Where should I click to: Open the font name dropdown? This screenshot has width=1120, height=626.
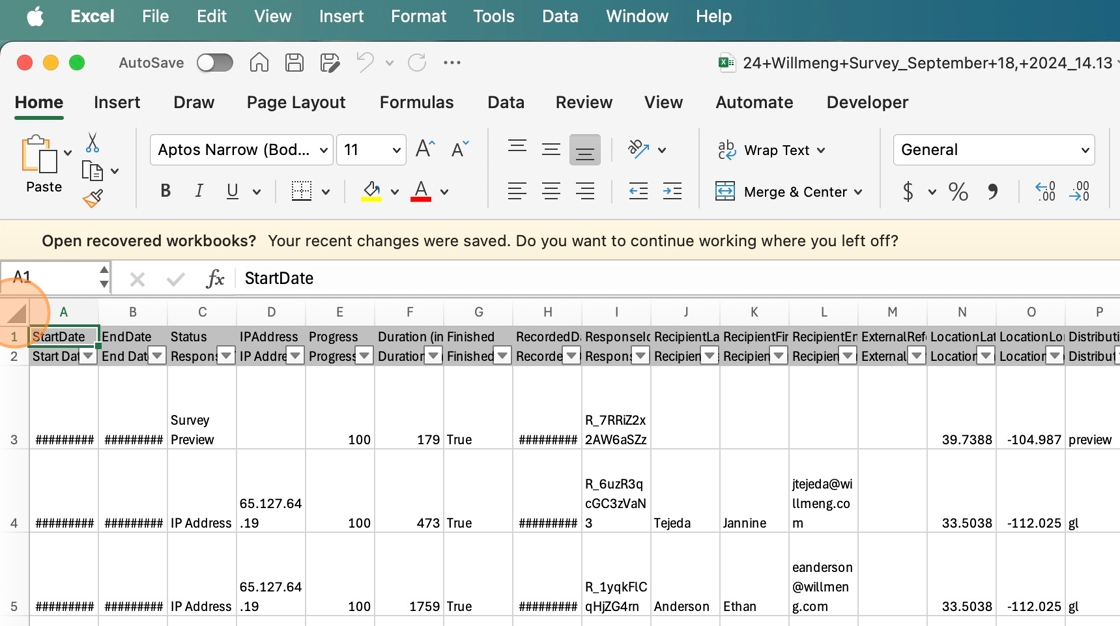click(242, 150)
